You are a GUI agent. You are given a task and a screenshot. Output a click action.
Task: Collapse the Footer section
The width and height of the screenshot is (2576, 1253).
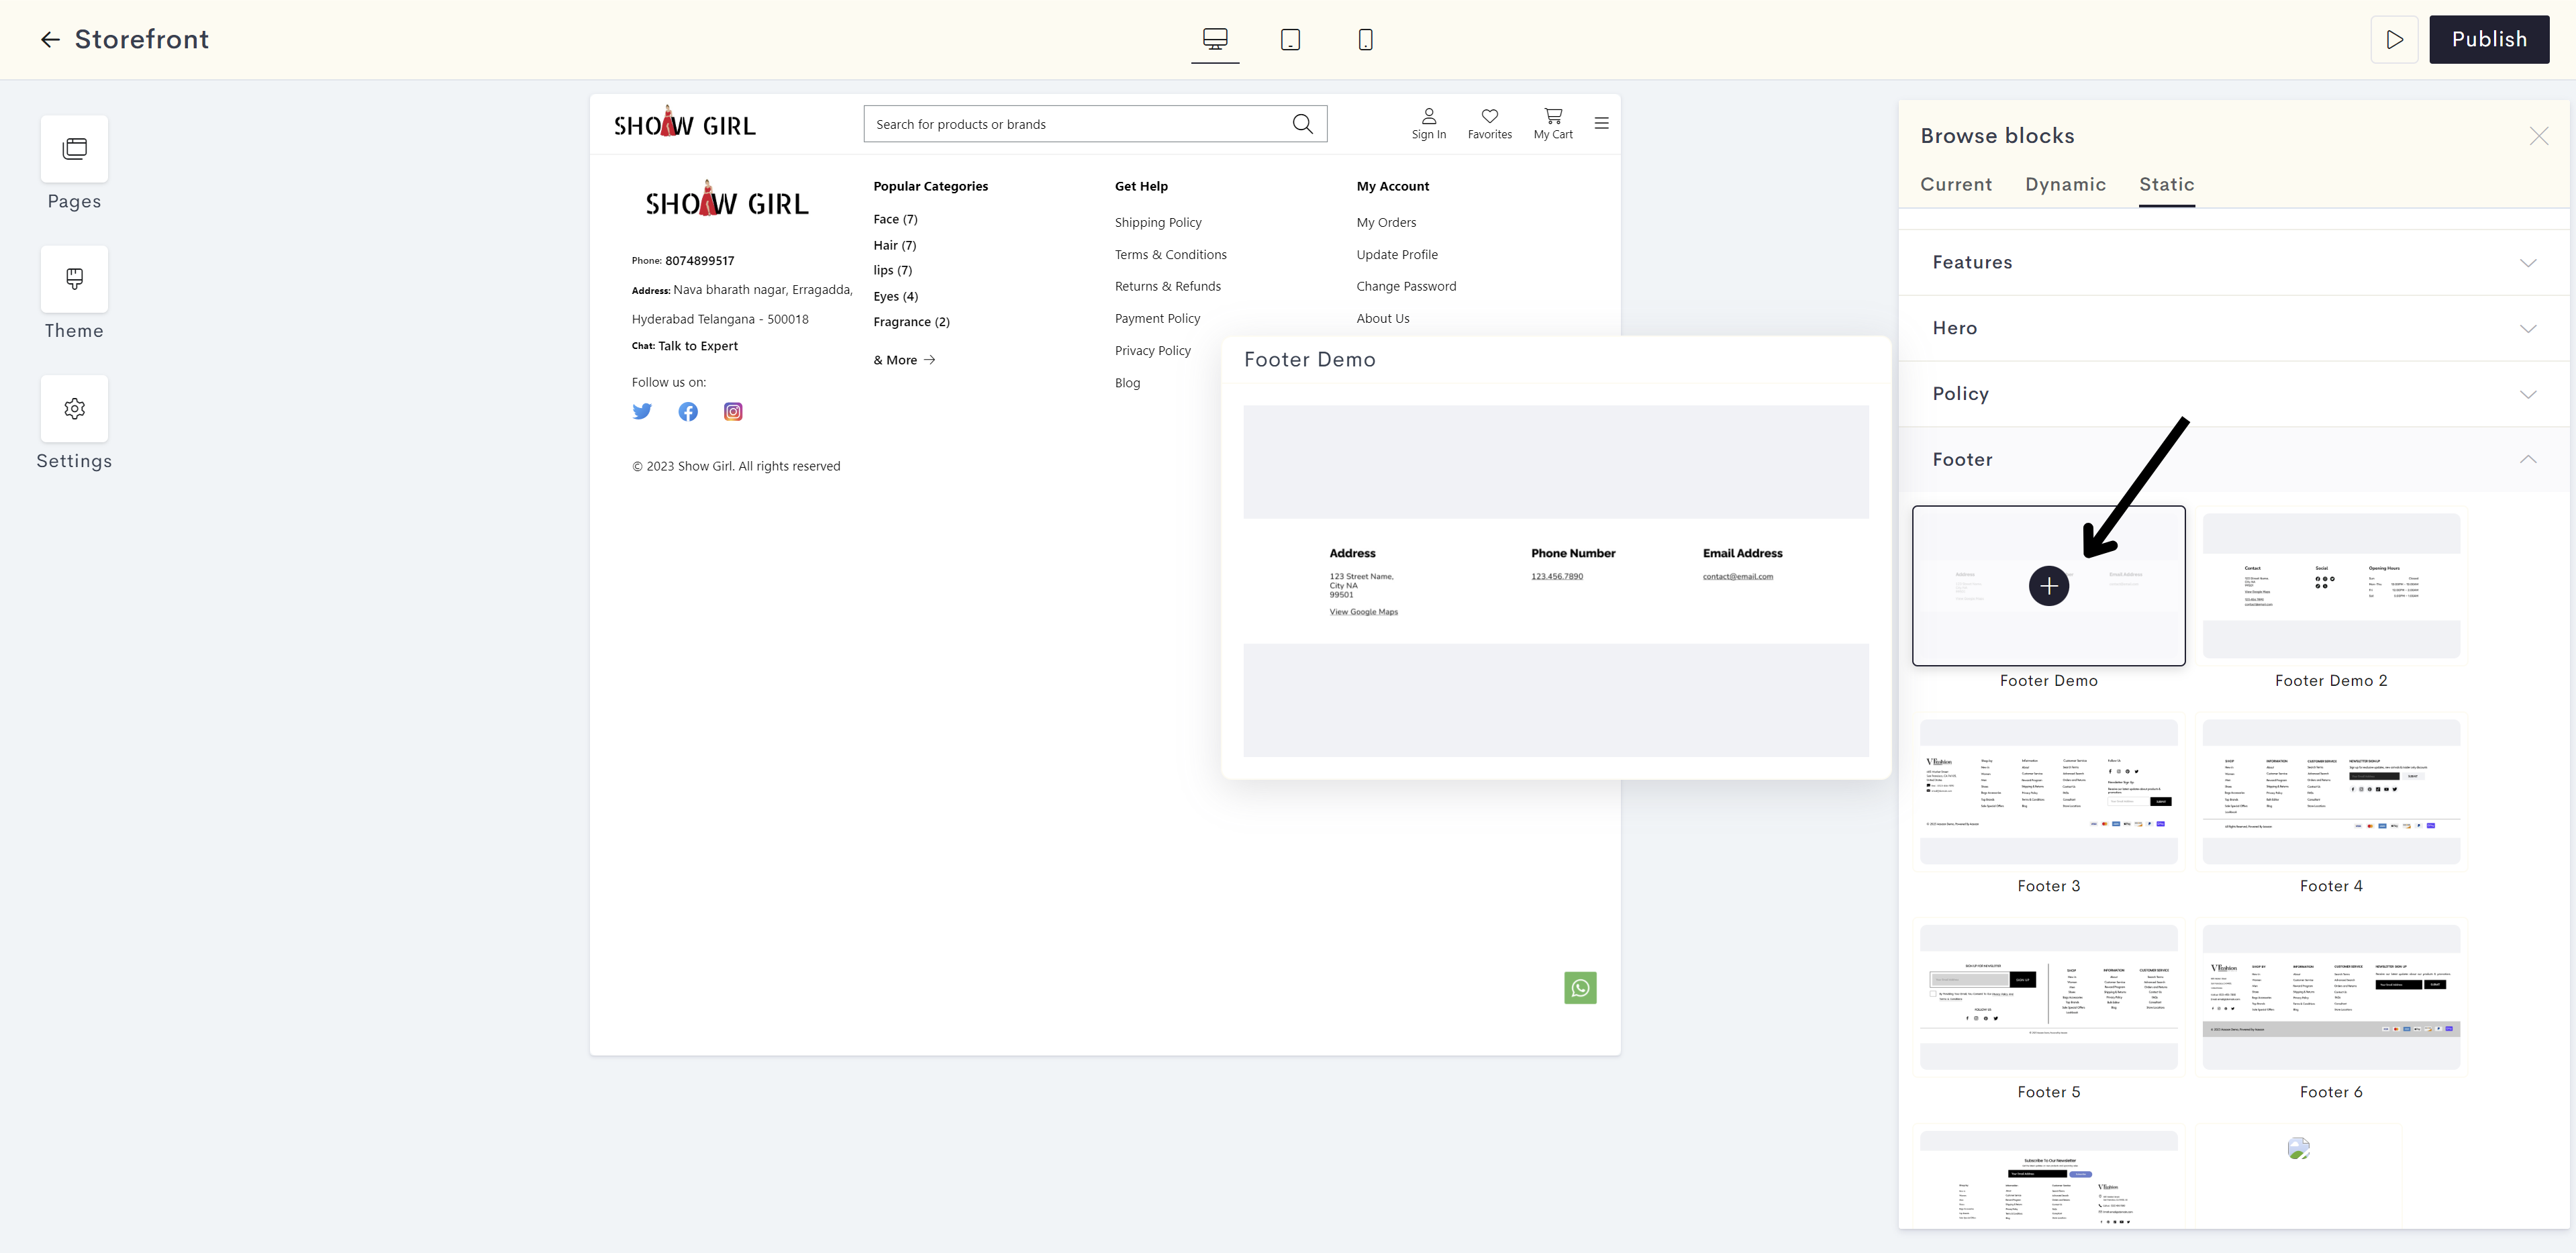coord(2234,459)
